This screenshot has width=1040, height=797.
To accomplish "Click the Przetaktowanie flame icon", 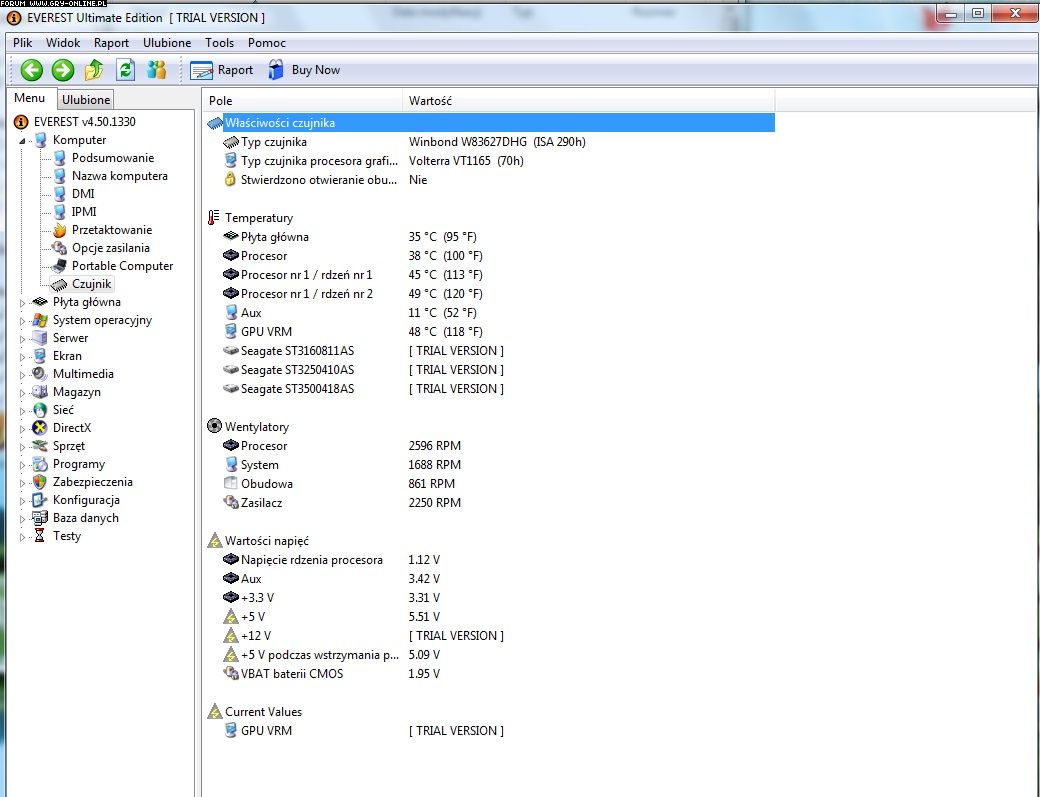I will tap(60, 230).
